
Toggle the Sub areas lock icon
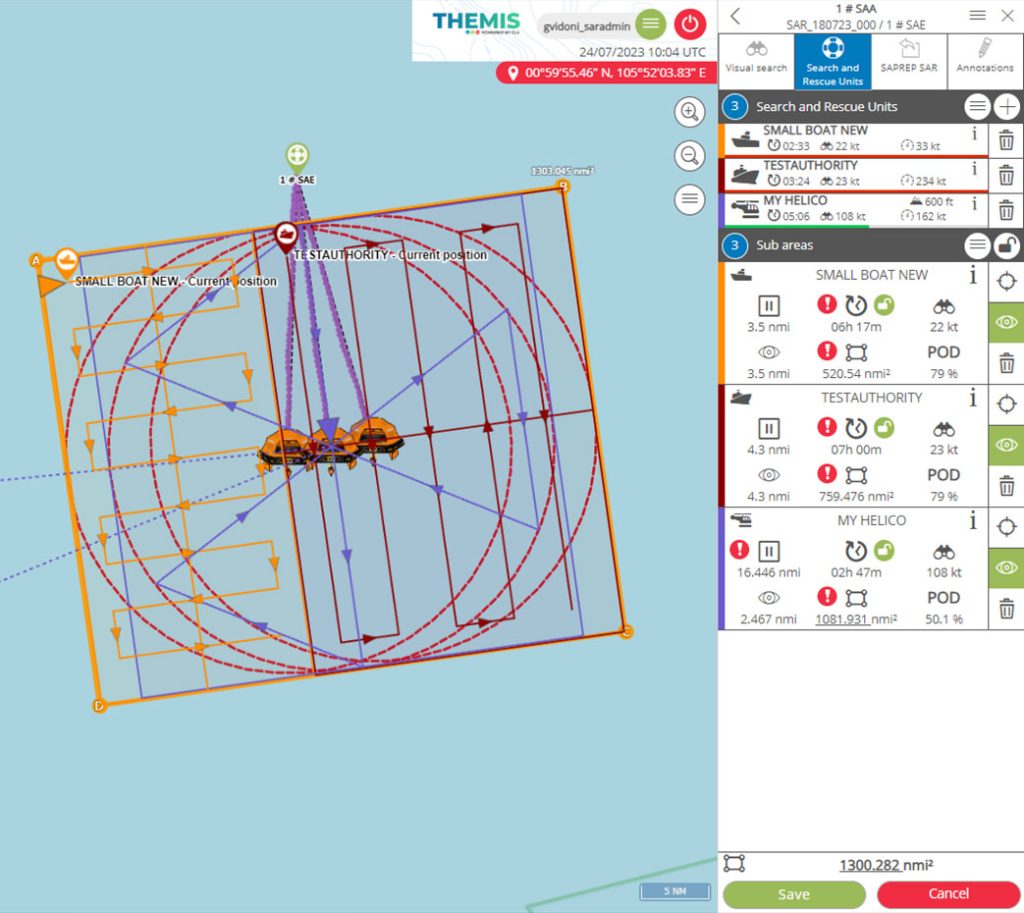click(1006, 245)
